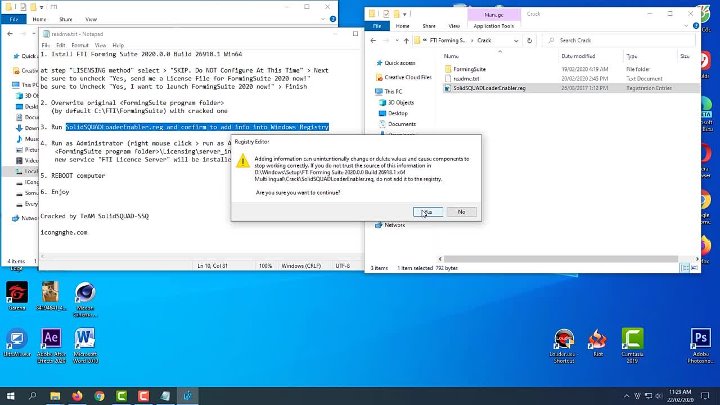This screenshot has height=405, width=720.
Task: Sort by Date modified column header
Action: [x=578, y=56]
